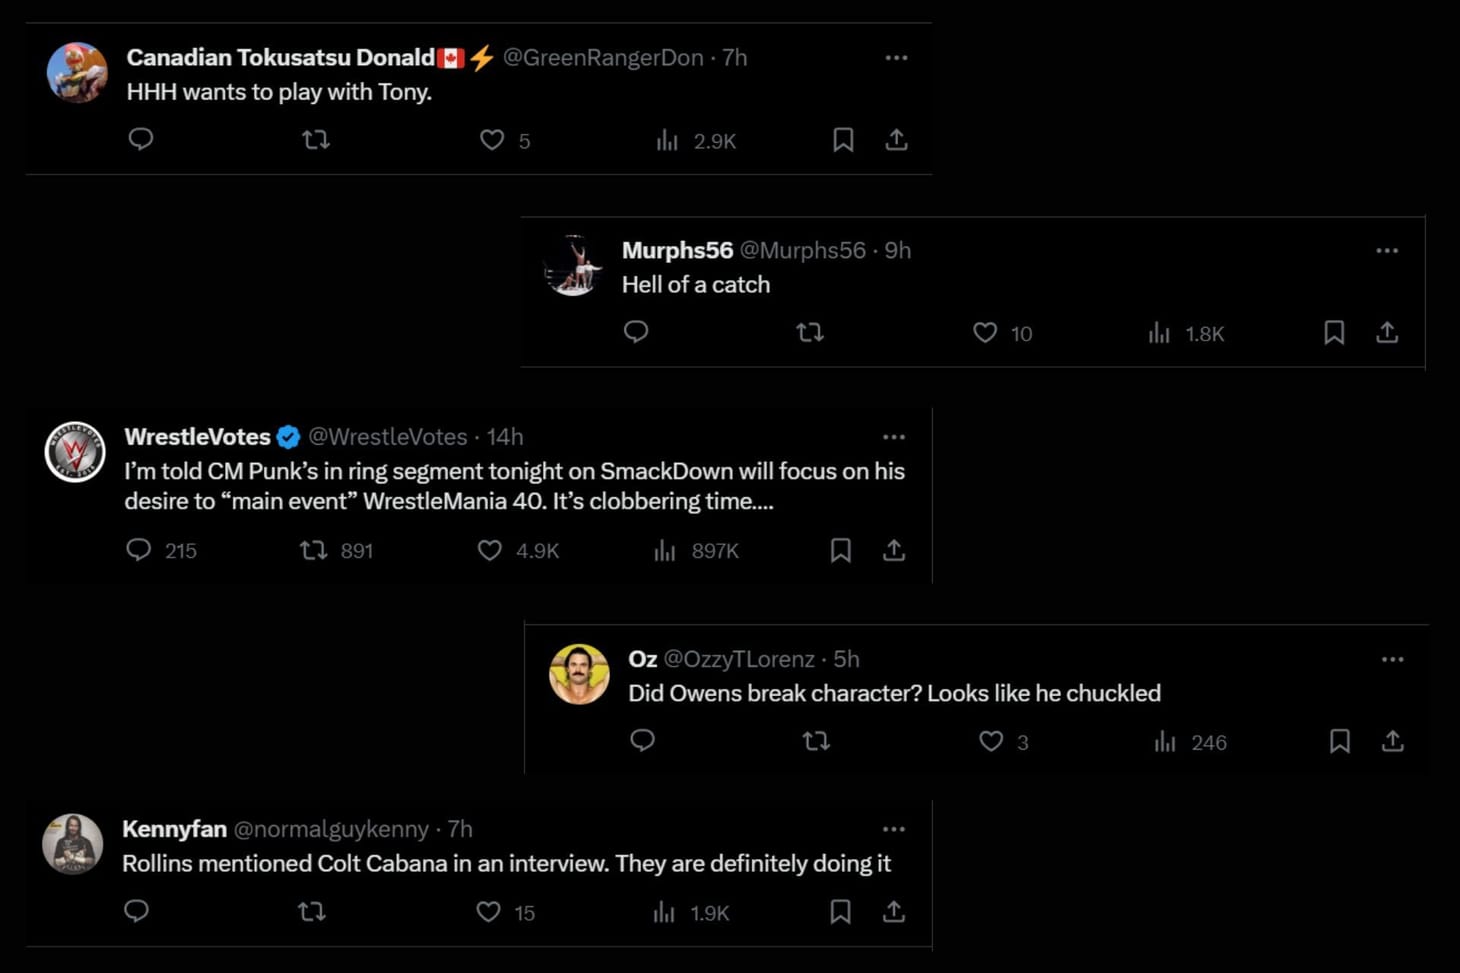The height and width of the screenshot is (973, 1460).
Task: Reply to the WrestleVotes tweet
Action: click(x=139, y=550)
